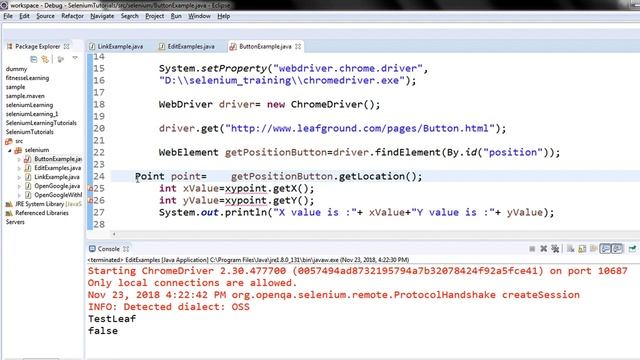Image resolution: width=640 pixels, height=360 pixels.
Task: Open the Project menu
Action: [x=155, y=16]
